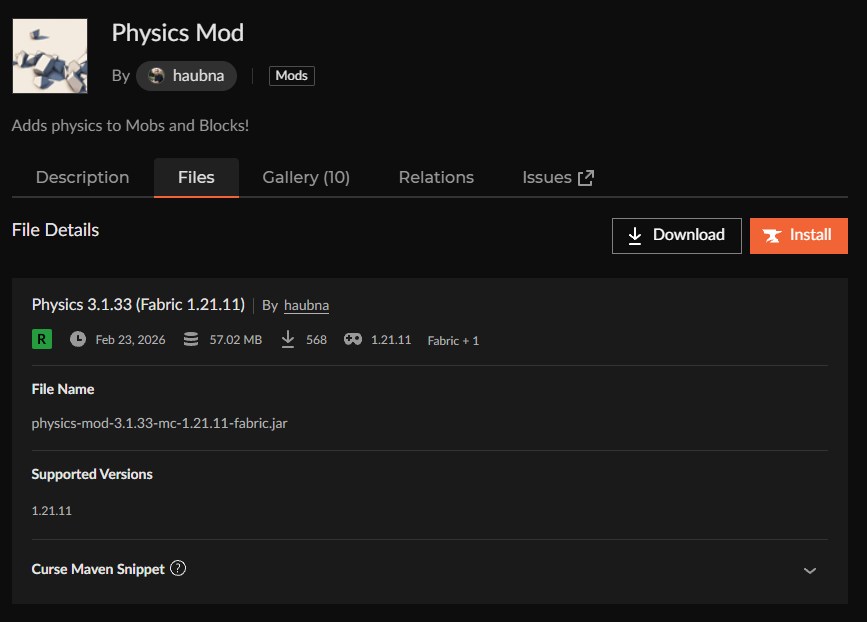867x622 pixels.
Task: Go to the Relations tab
Action: (x=436, y=177)
